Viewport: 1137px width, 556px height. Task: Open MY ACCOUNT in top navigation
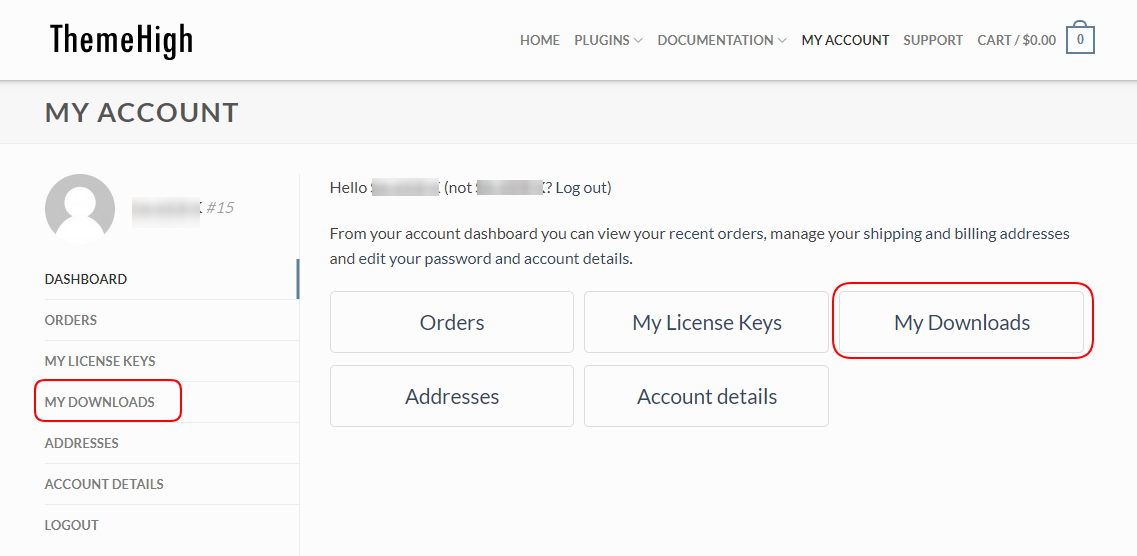[845, 41]
